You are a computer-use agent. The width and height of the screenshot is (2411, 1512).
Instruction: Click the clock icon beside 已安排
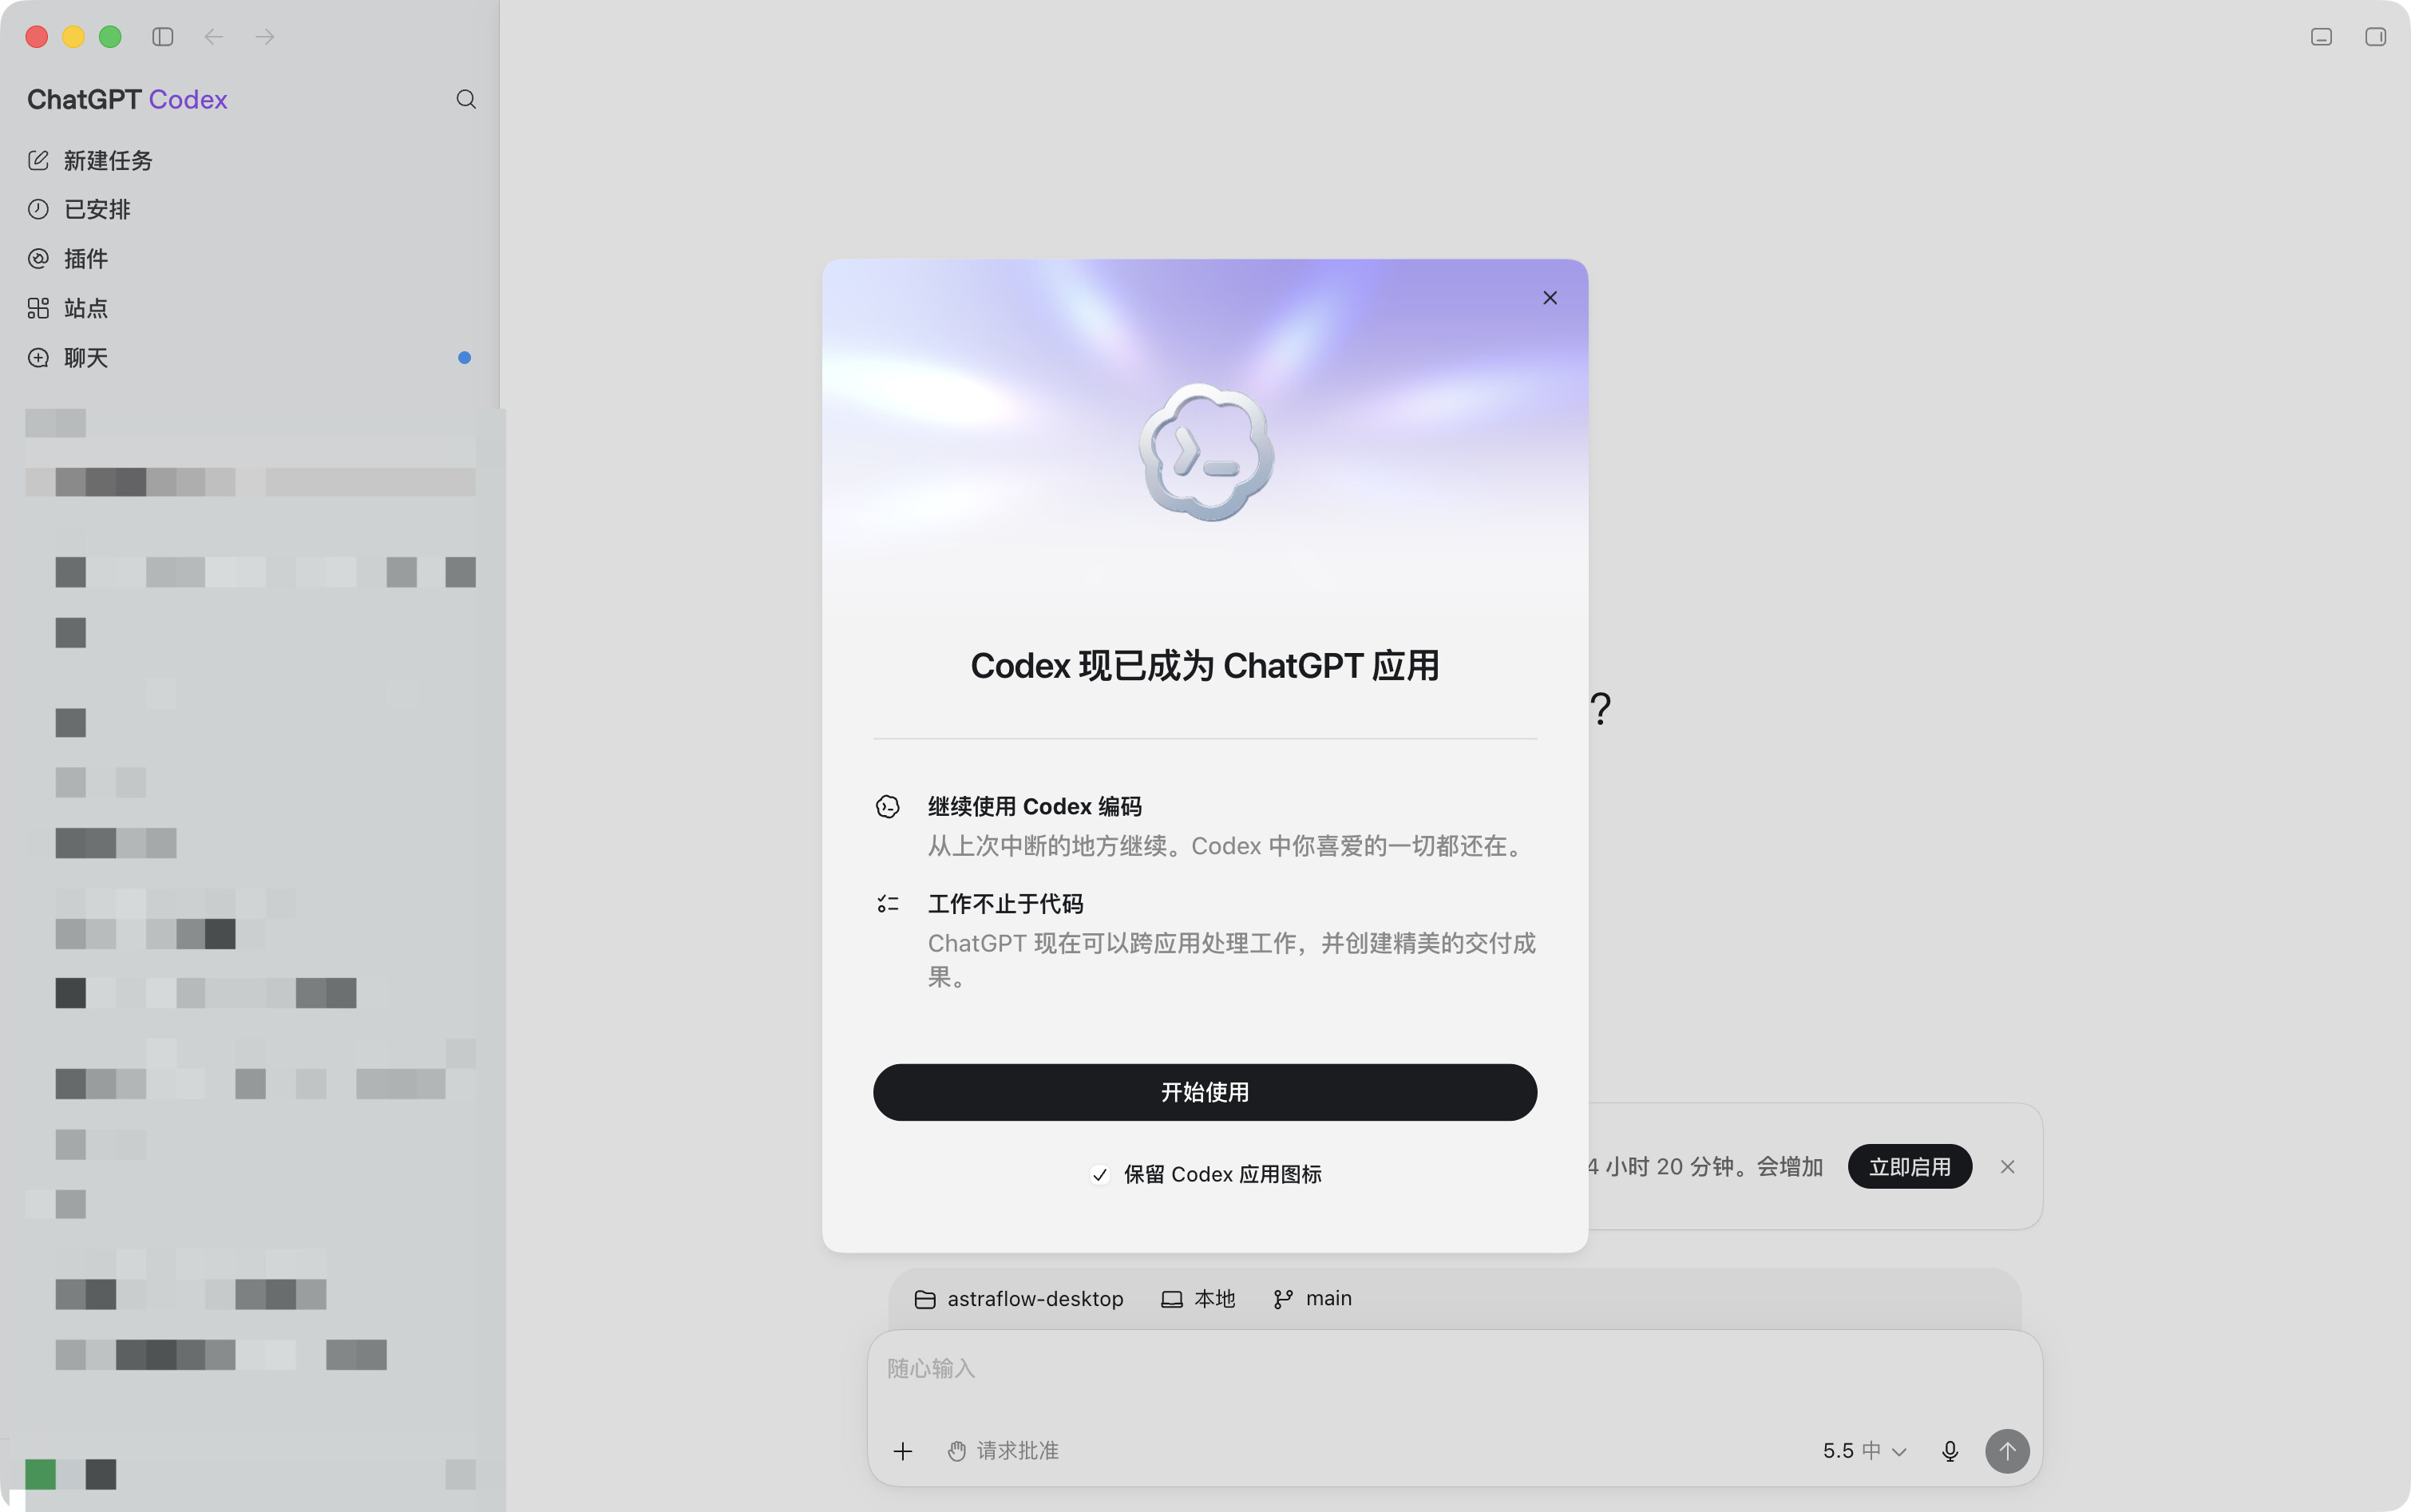[x=38, y=209]
